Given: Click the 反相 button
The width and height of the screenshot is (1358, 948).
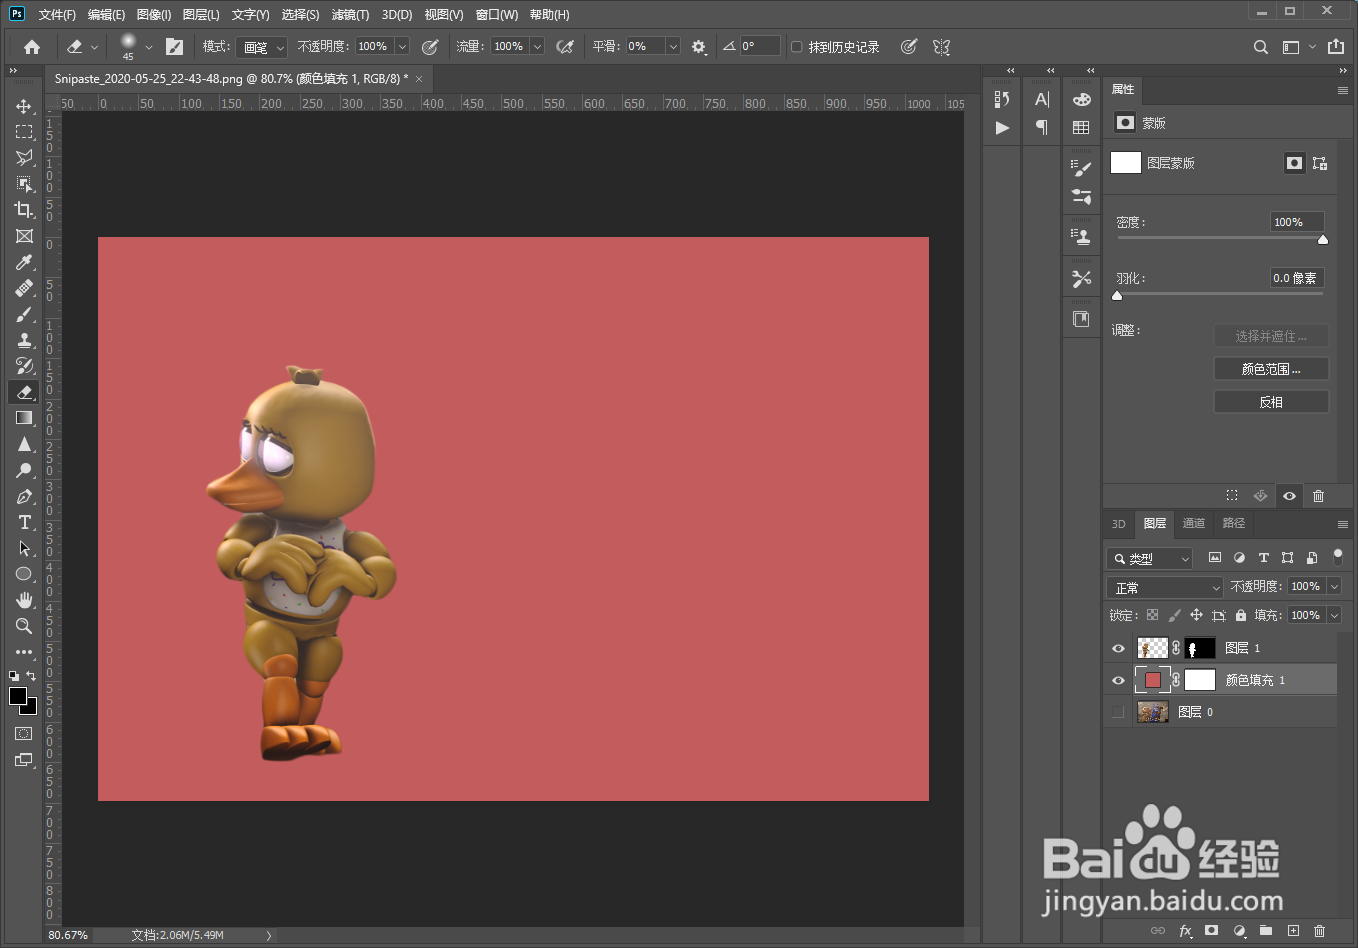Looking at the screenshot, I should tap(1271, 402).
